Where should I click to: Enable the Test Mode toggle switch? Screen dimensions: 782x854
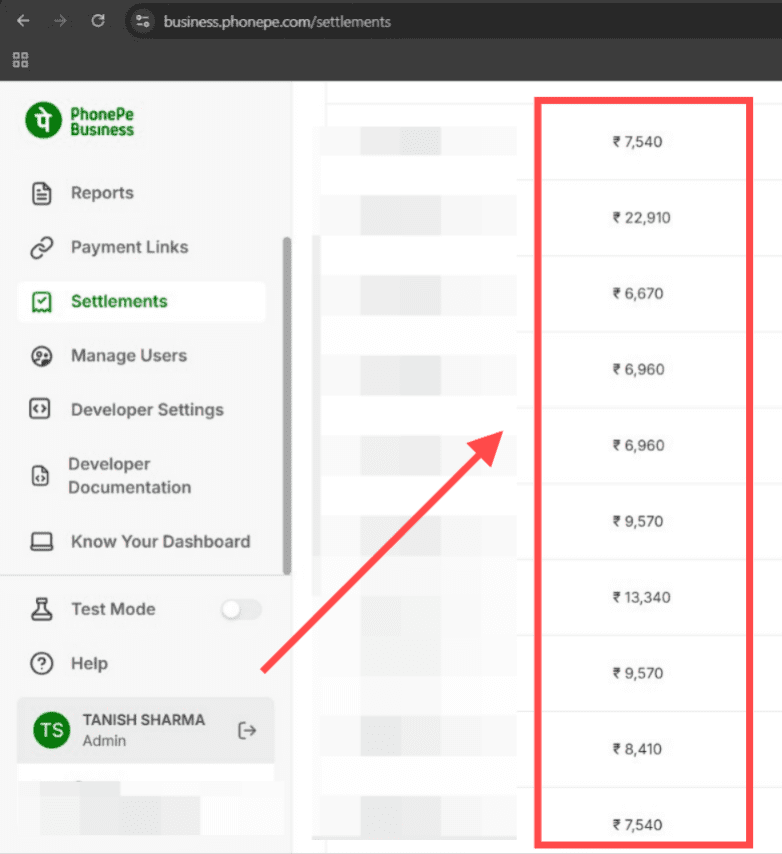[241, 610]
